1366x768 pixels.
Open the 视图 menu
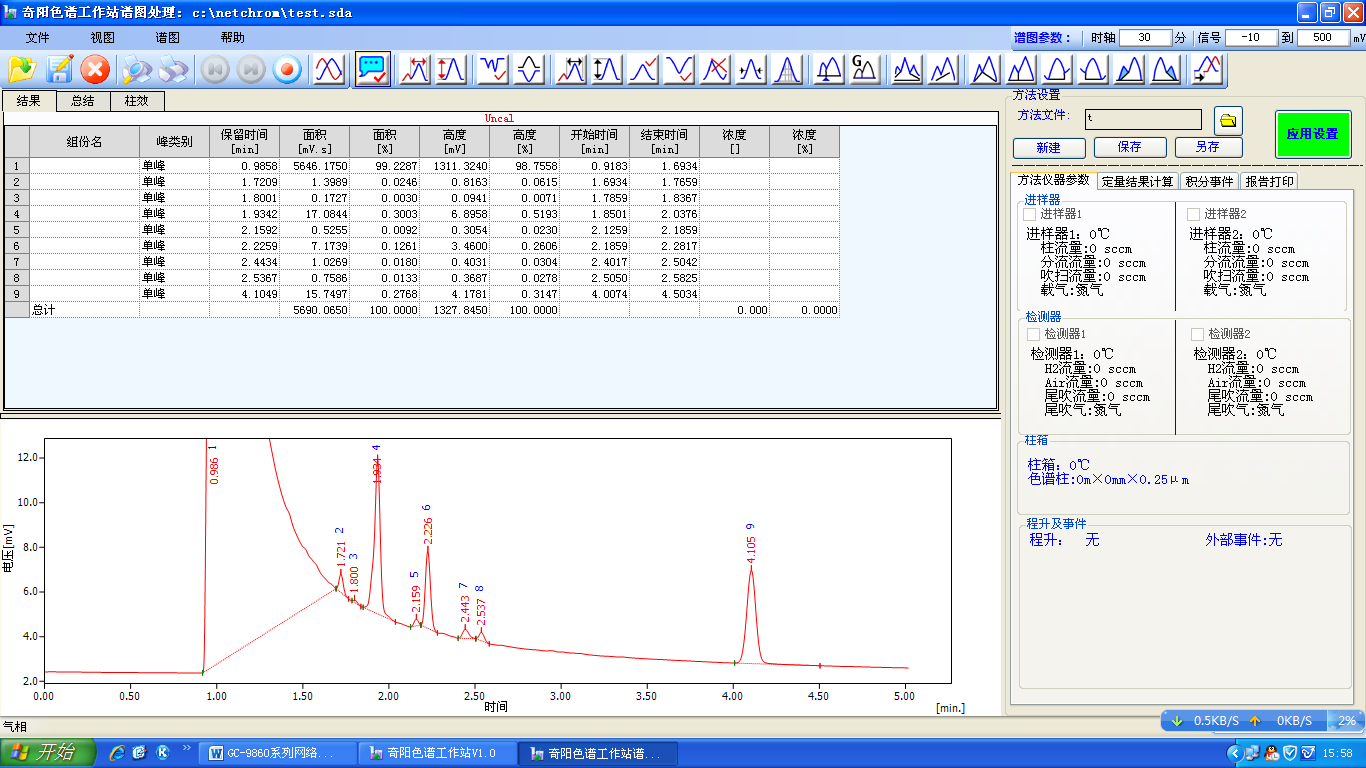tap(102, 38)
